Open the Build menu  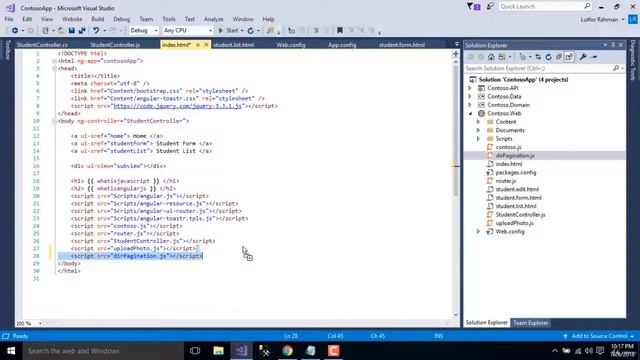[98, 19]
